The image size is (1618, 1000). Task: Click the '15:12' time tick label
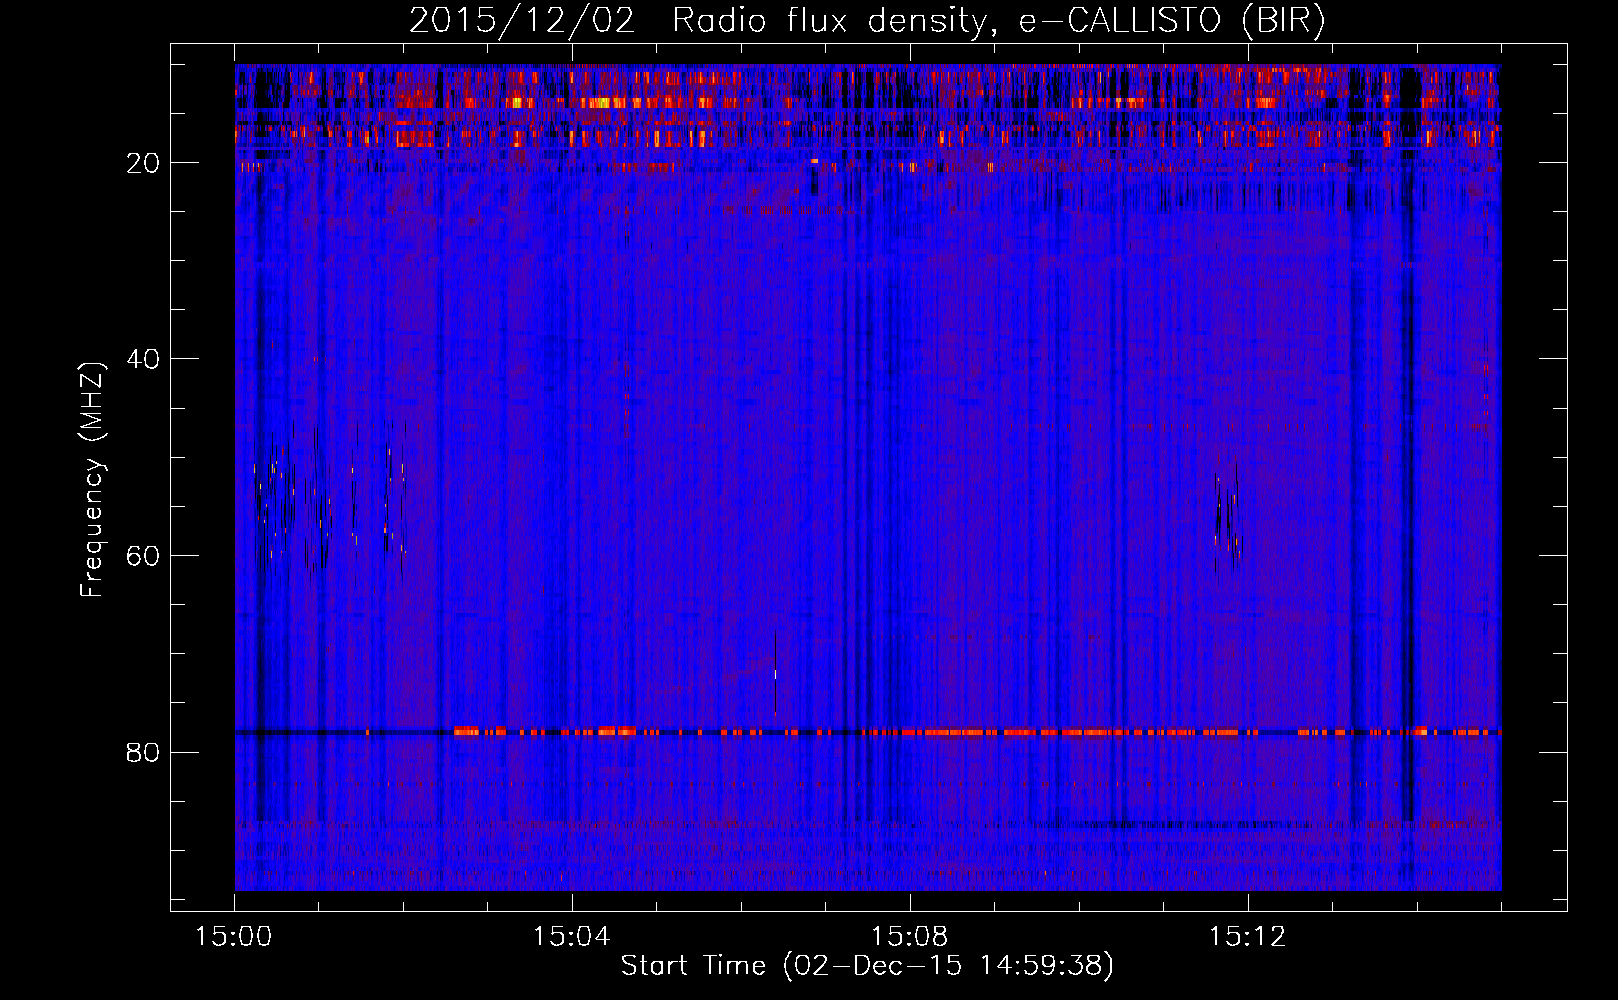[1247, 937]
